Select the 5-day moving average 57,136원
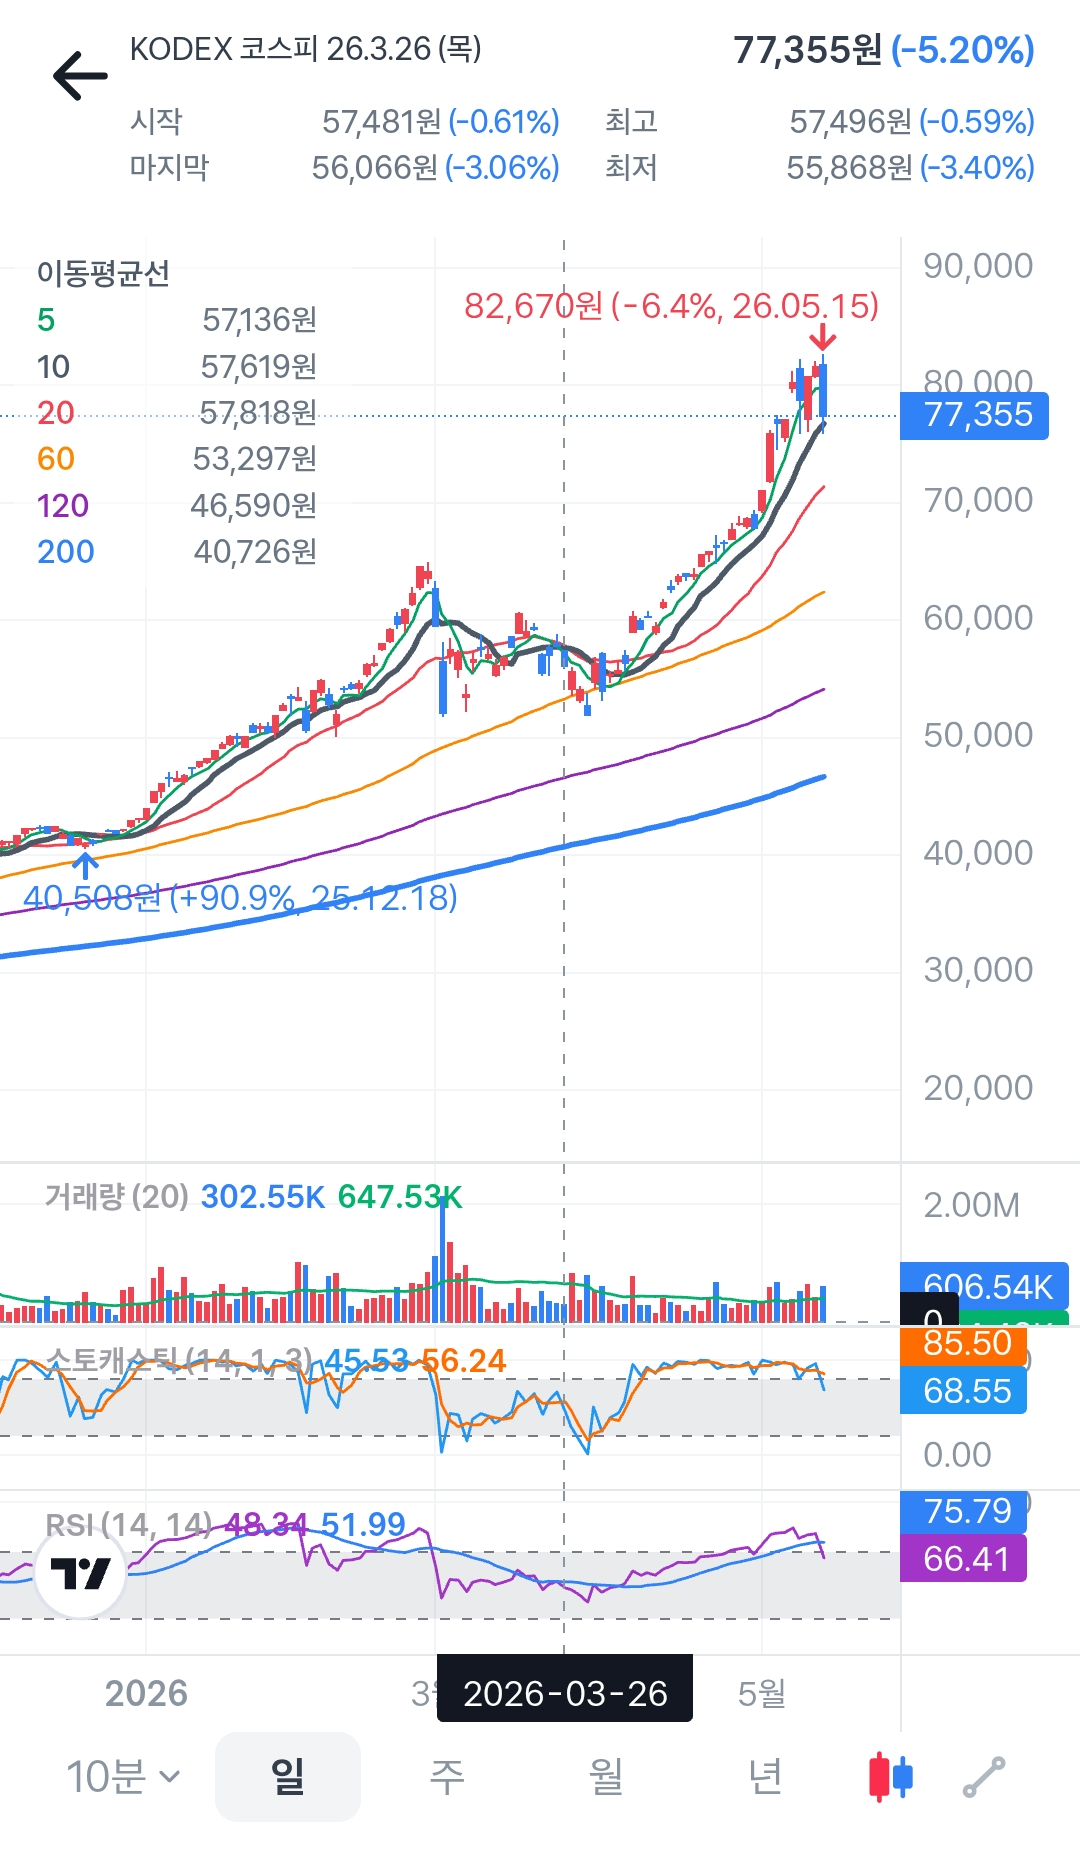This screenshot has width=1080, height=1867. point(177,320)
